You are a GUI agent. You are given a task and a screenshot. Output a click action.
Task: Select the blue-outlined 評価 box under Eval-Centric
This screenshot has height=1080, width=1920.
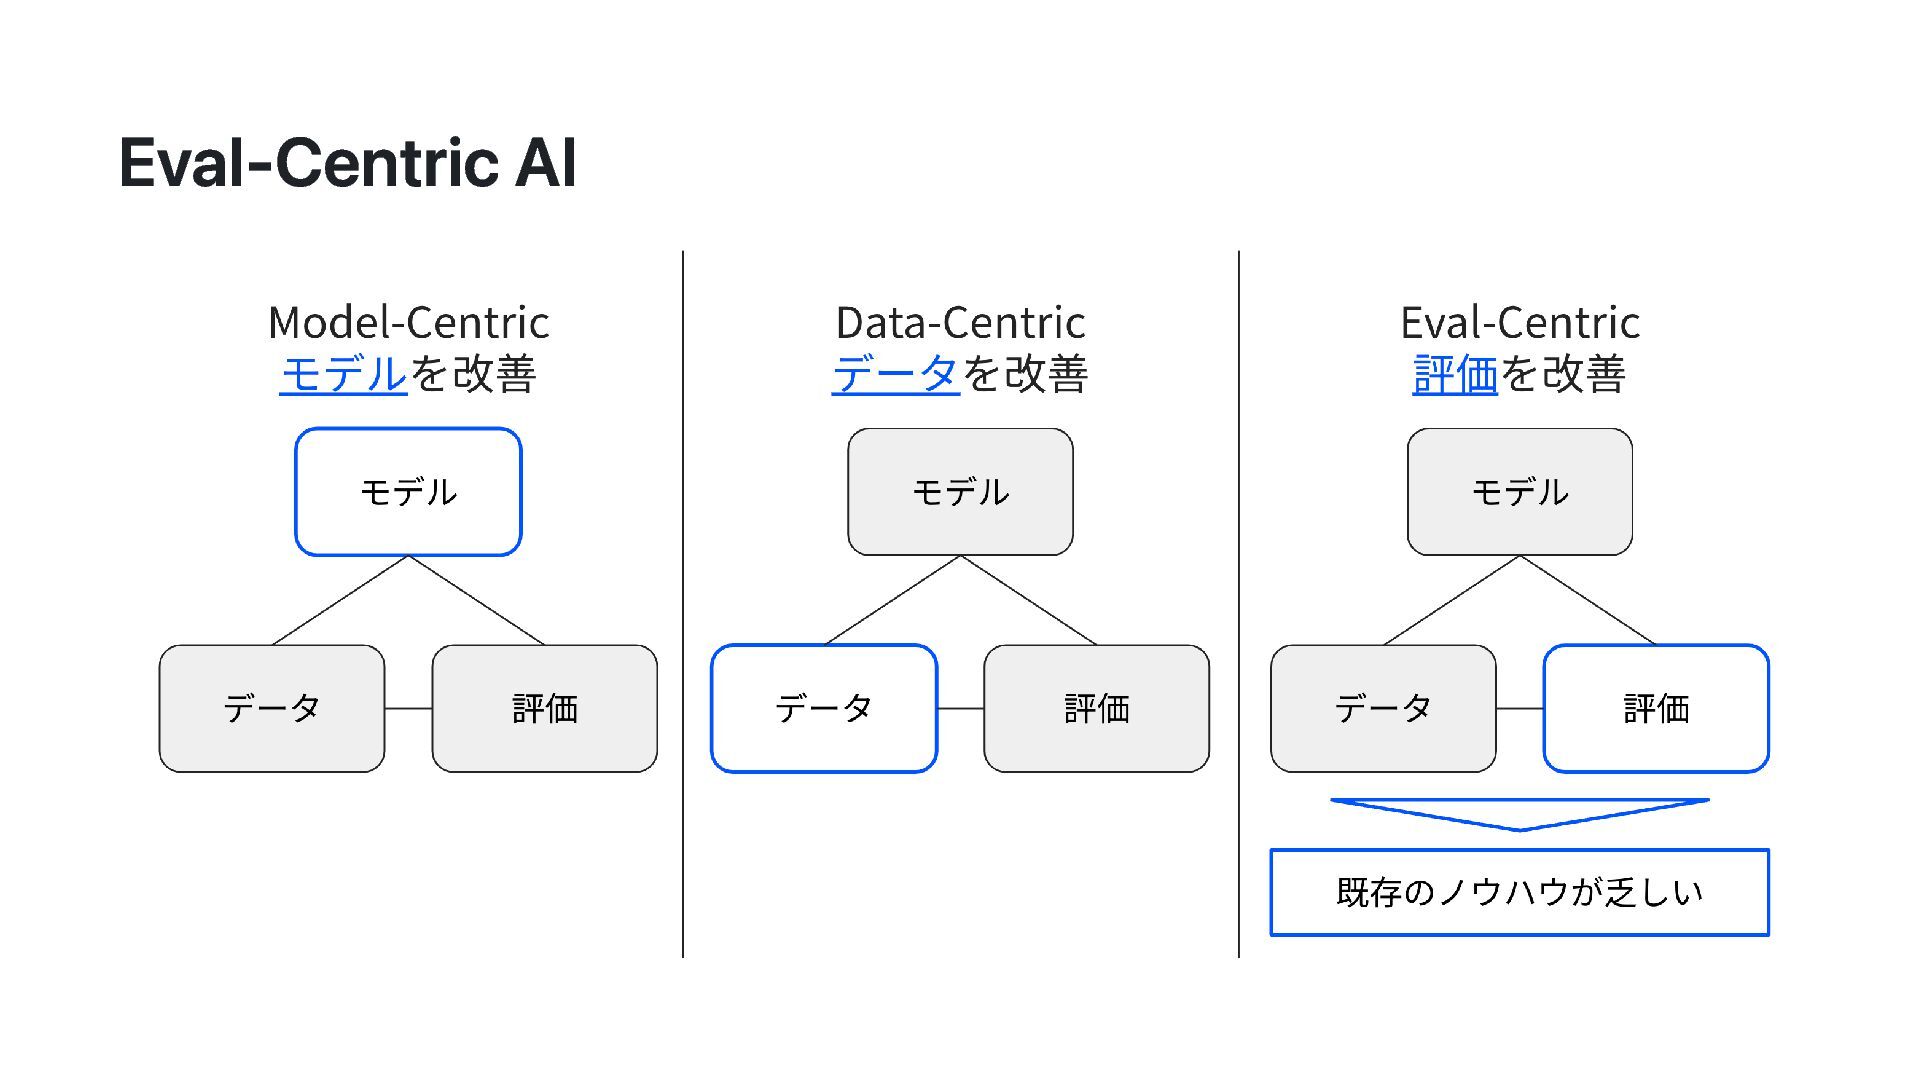click(x=1656, y=708)
